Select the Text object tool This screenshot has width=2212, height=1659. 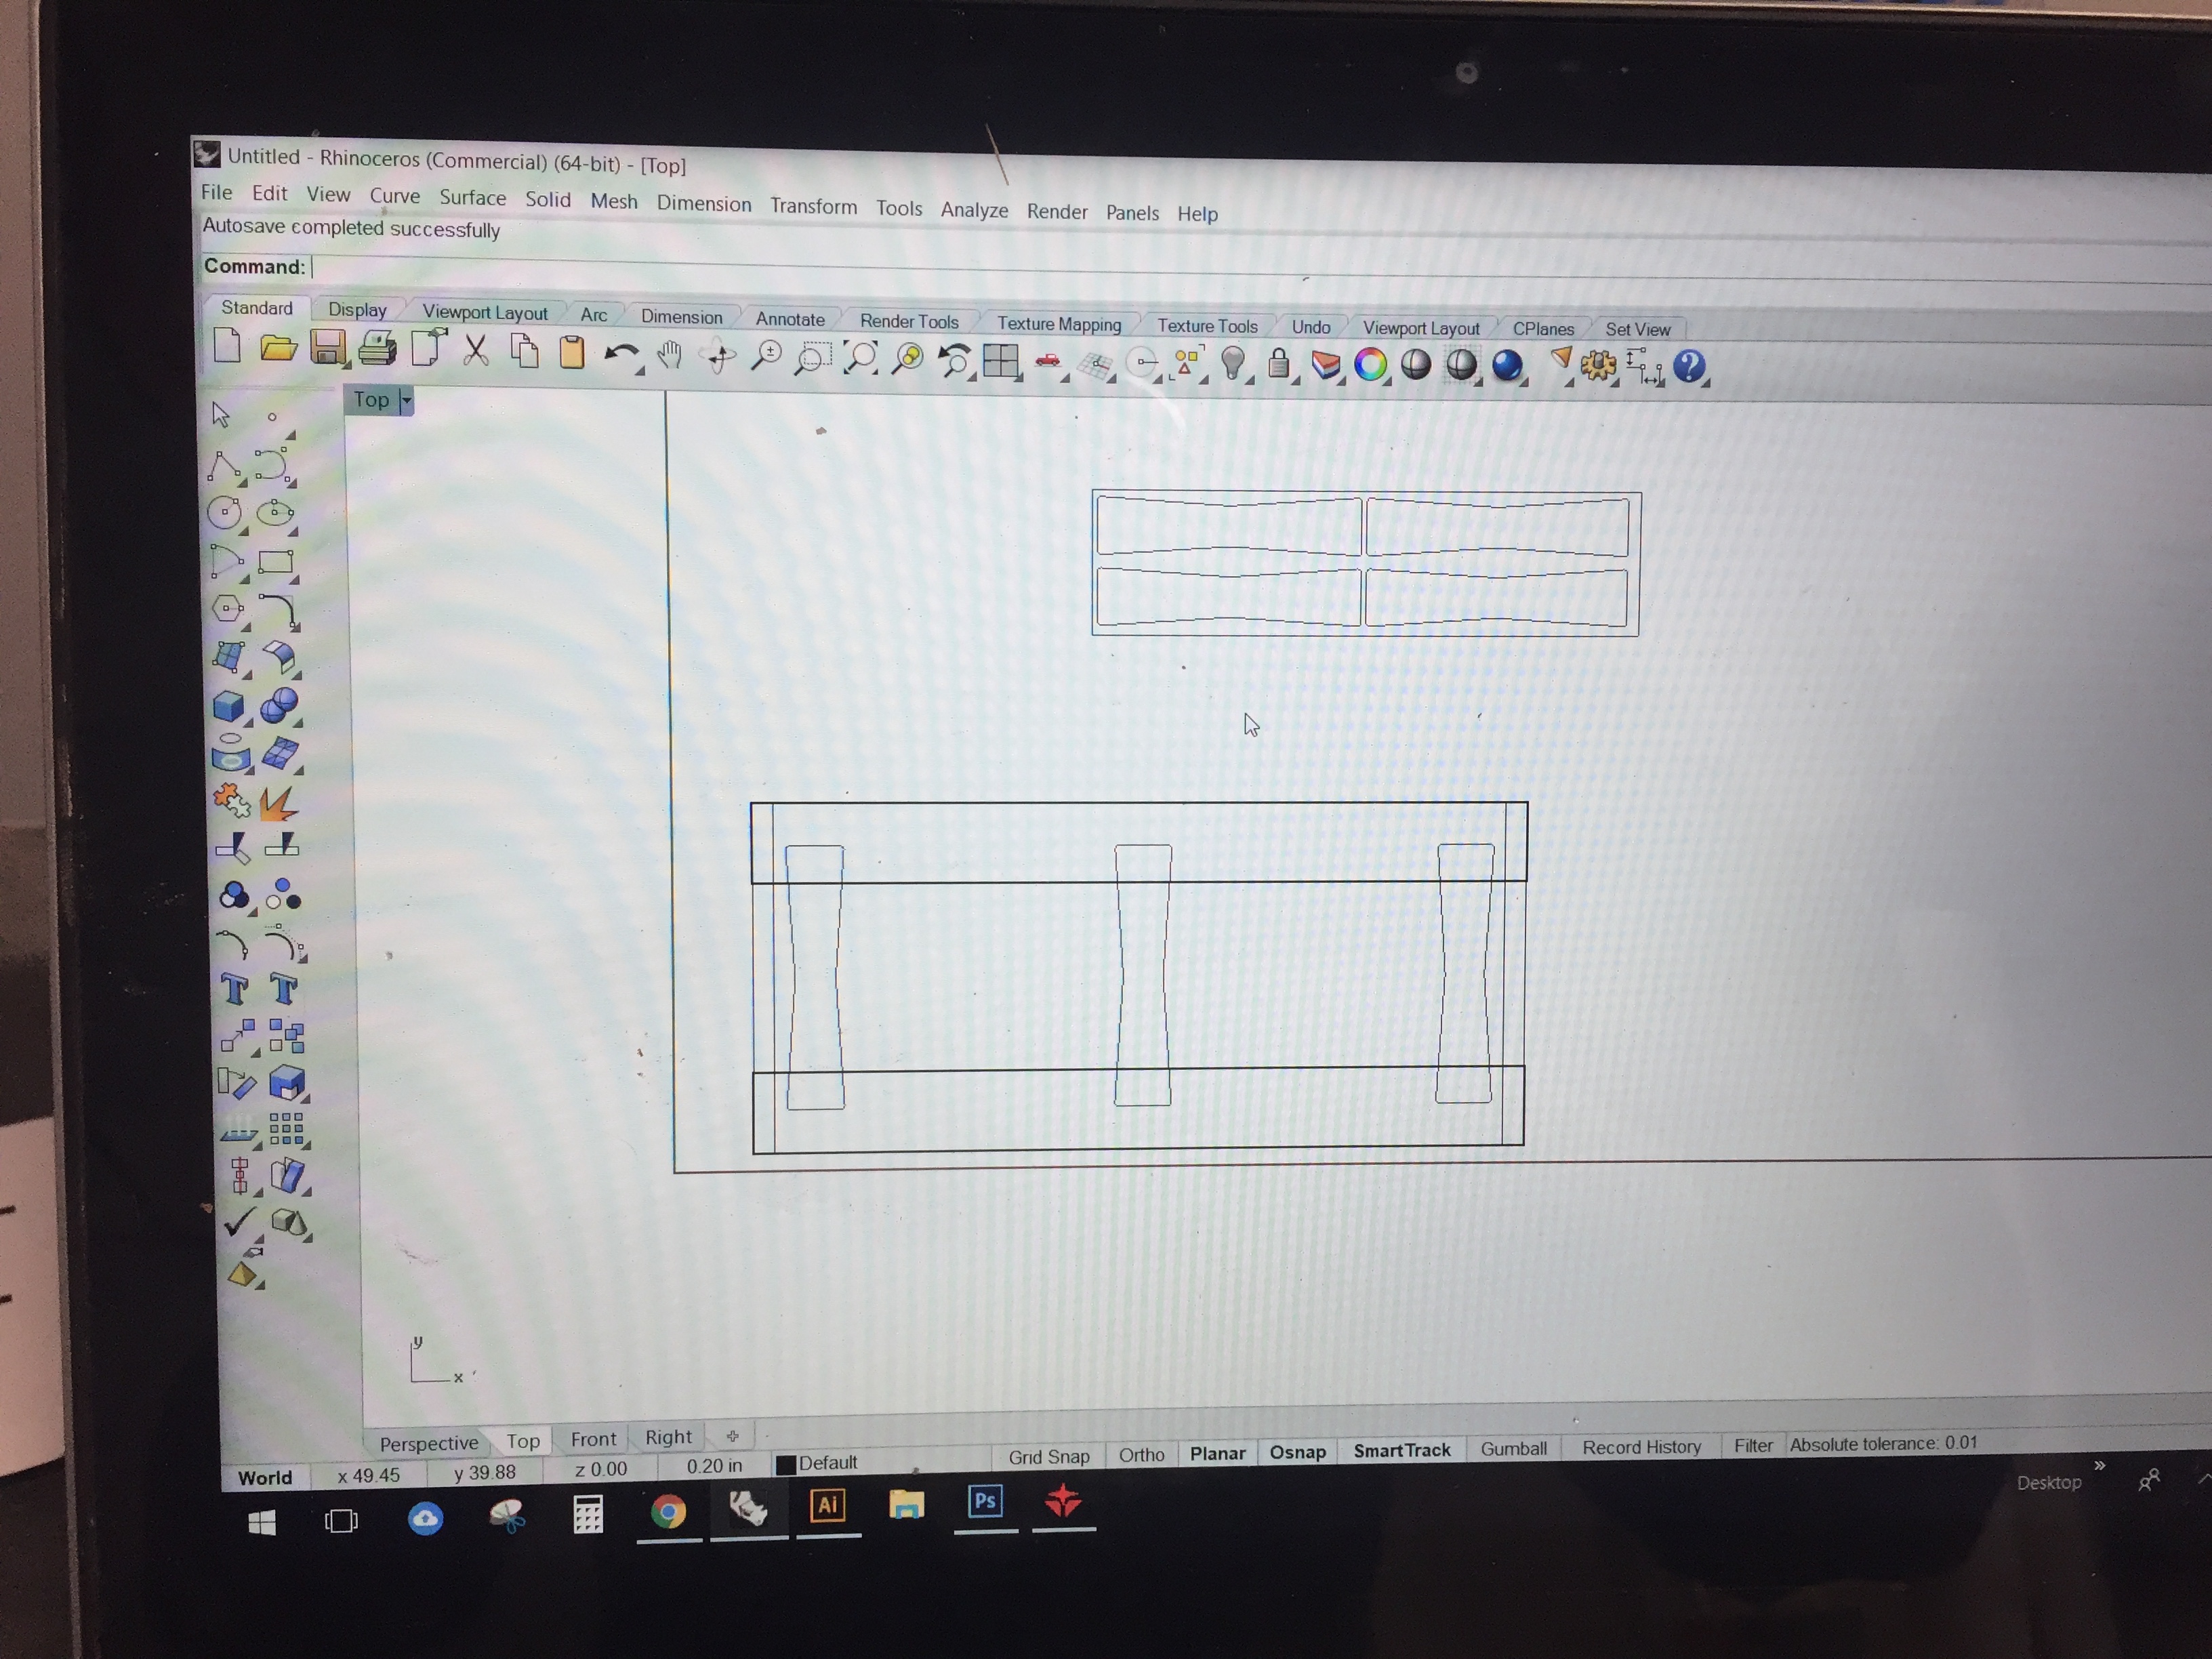tap(235, 989)
